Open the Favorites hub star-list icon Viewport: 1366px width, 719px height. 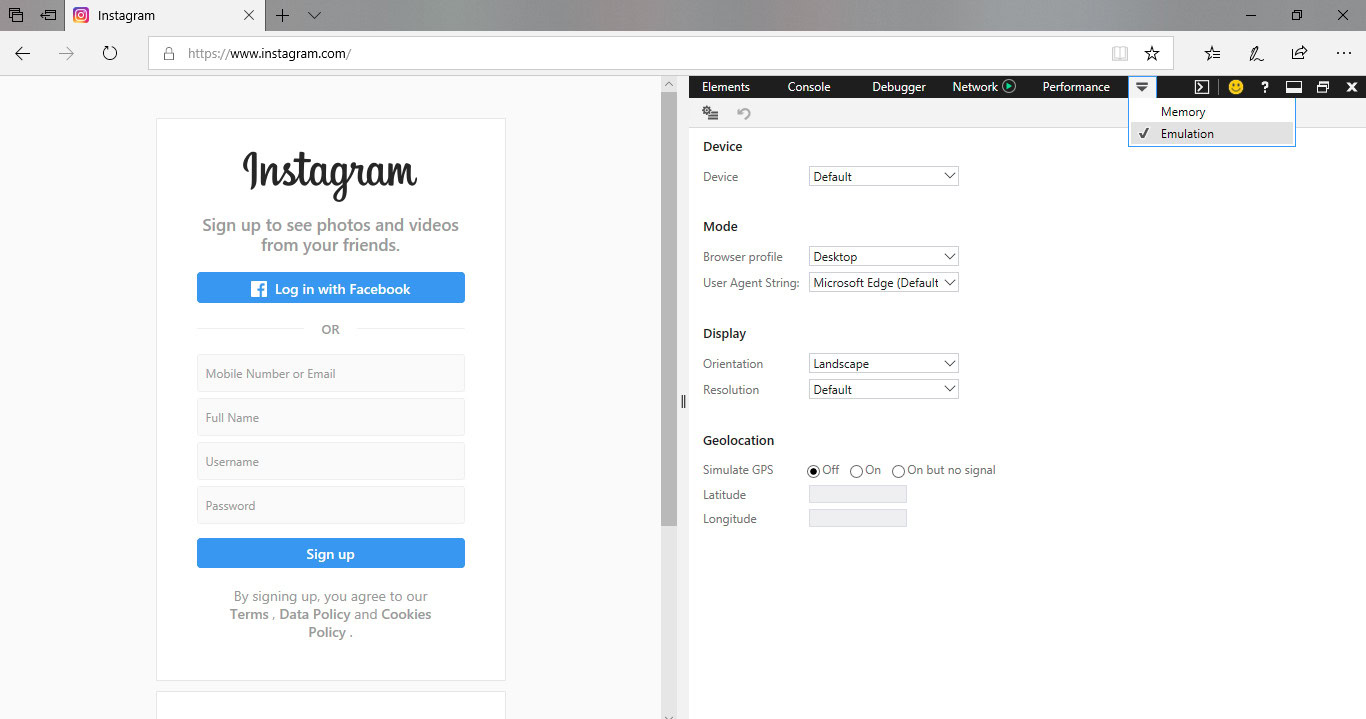1212,53
